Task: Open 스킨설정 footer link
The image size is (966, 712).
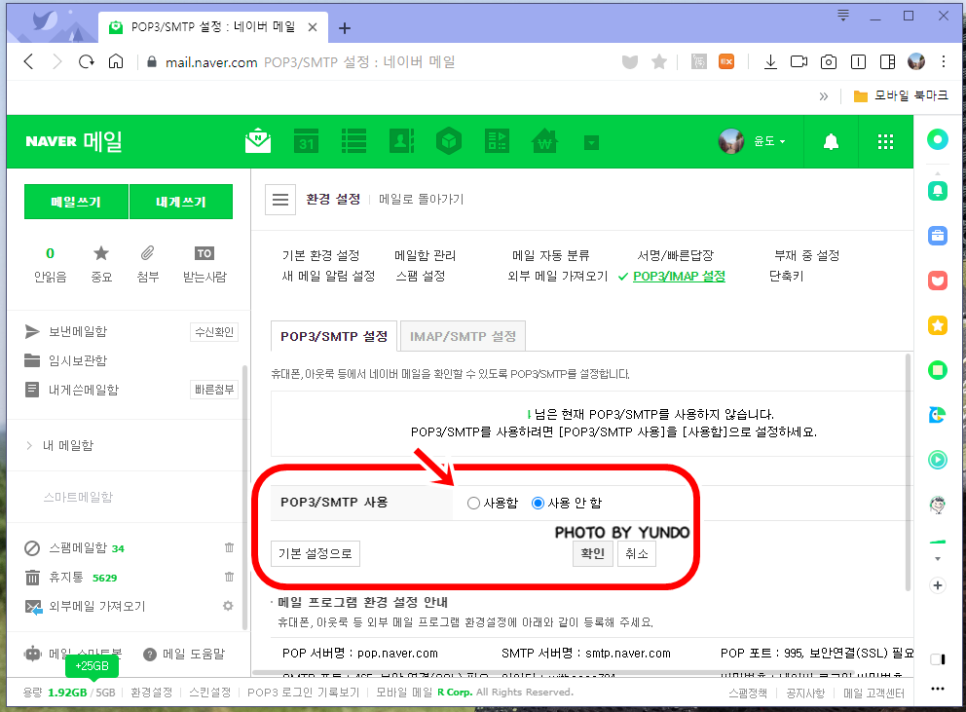Action: [x=210, y=692]
